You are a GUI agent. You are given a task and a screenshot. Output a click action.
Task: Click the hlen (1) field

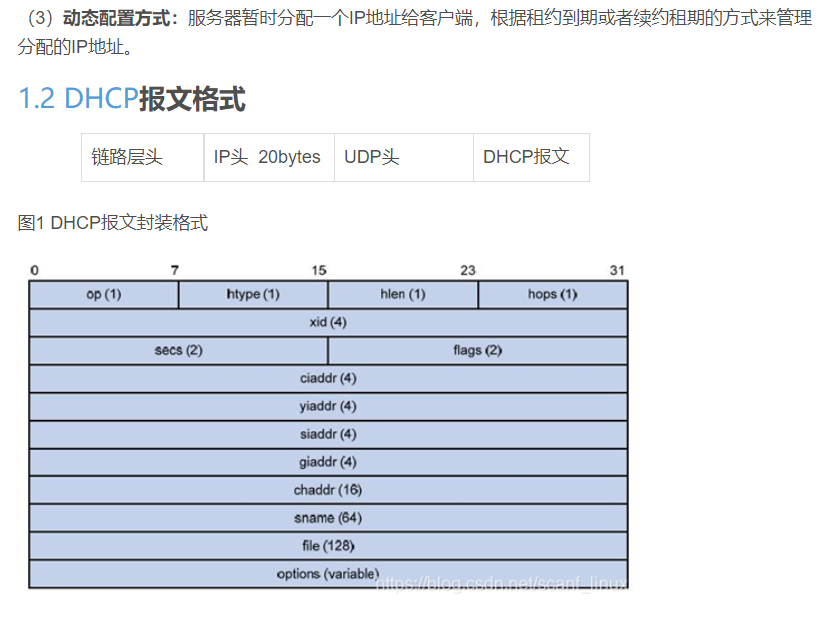click(x=402, y=294)
